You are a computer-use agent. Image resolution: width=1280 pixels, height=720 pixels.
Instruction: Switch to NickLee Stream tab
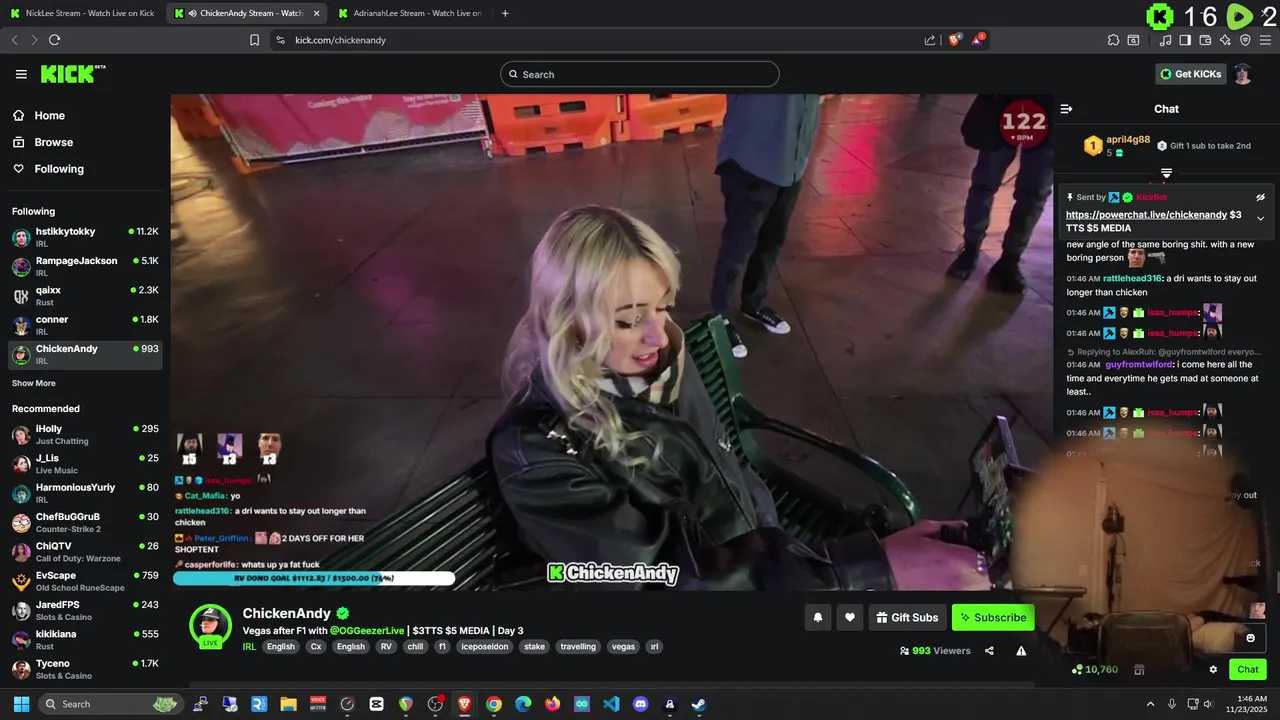[x=82, y=13]
